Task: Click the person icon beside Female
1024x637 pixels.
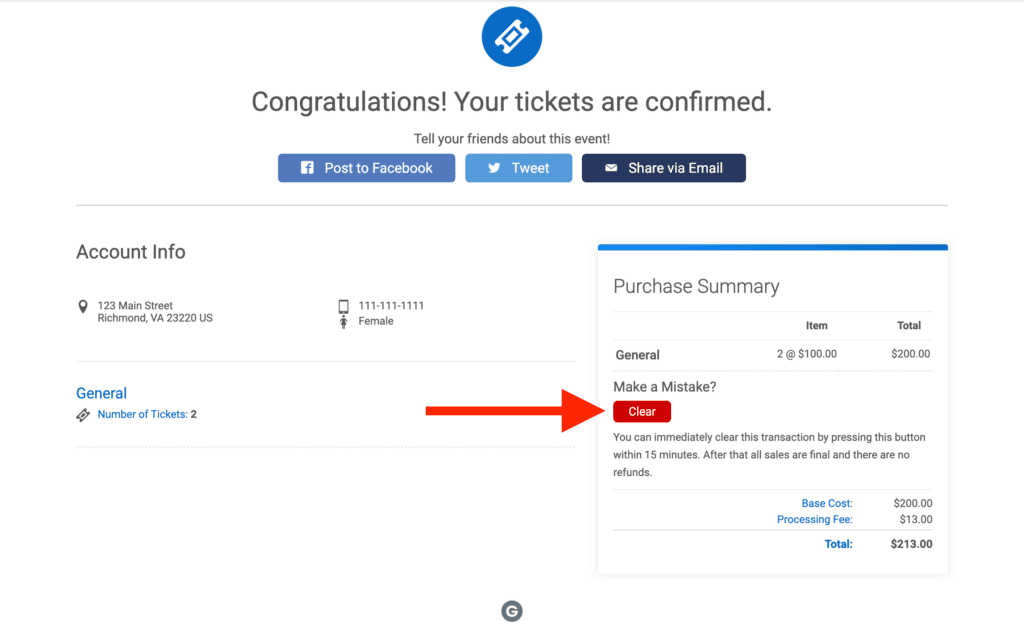Action: (345, 321)
